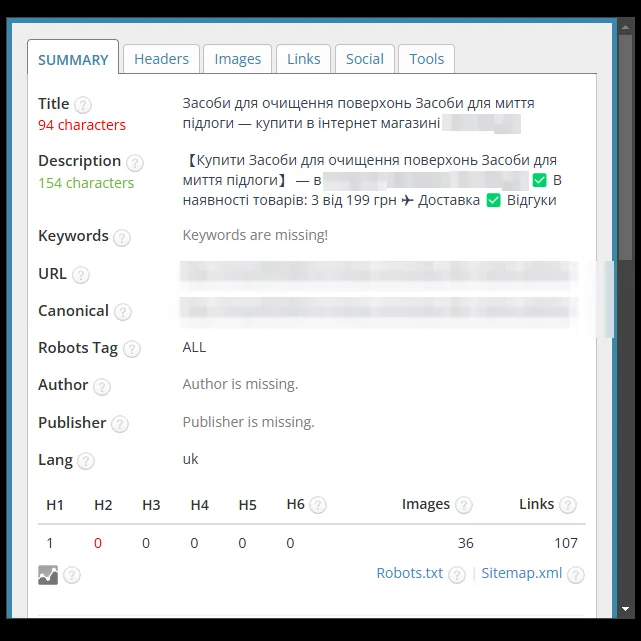Click the Images column header label
This screenshot has height=641, width=641.
coord(426,504)
